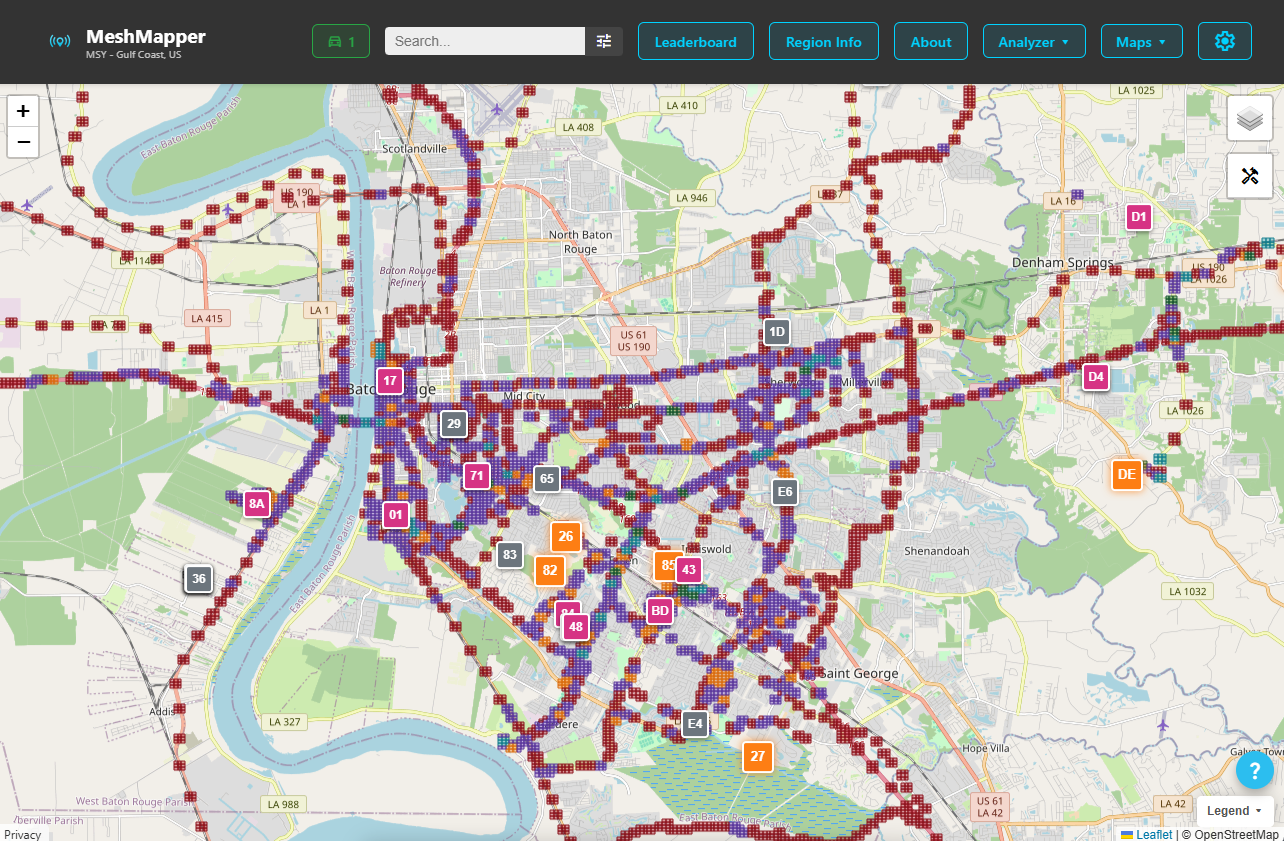The width and height of the screenshot is (1284, 841).
Task: Open the settings gear in the top bar
Action: click(1224, 41)
